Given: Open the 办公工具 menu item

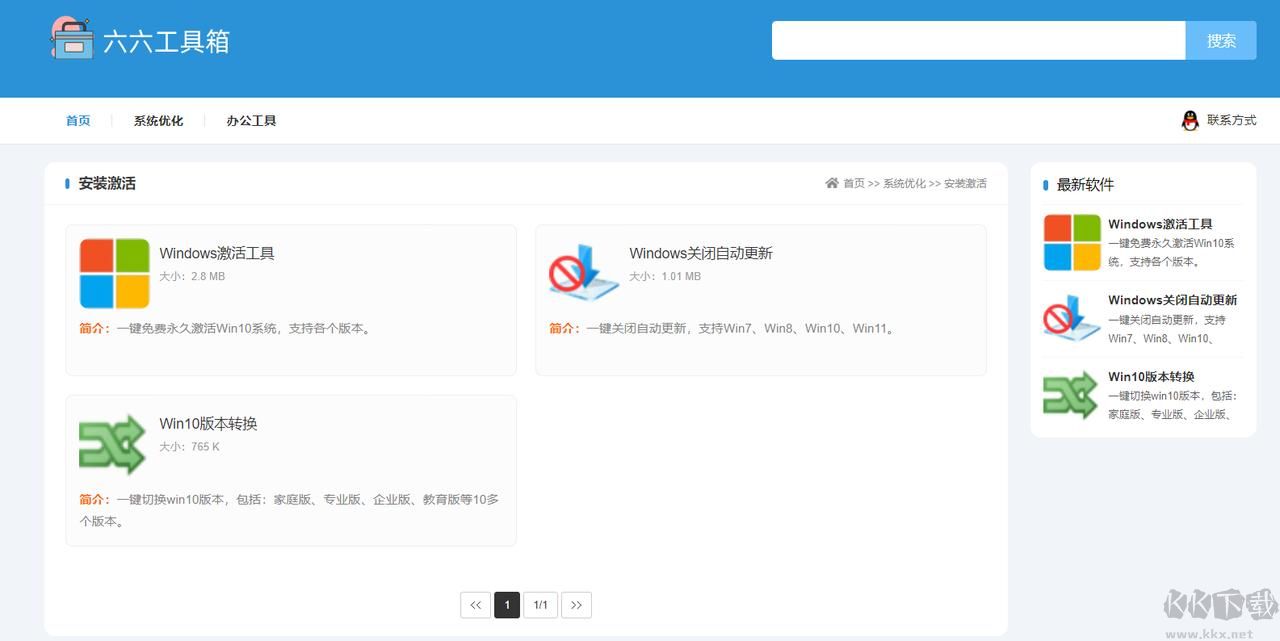Looking at the screenshot, I should [251, 120].
